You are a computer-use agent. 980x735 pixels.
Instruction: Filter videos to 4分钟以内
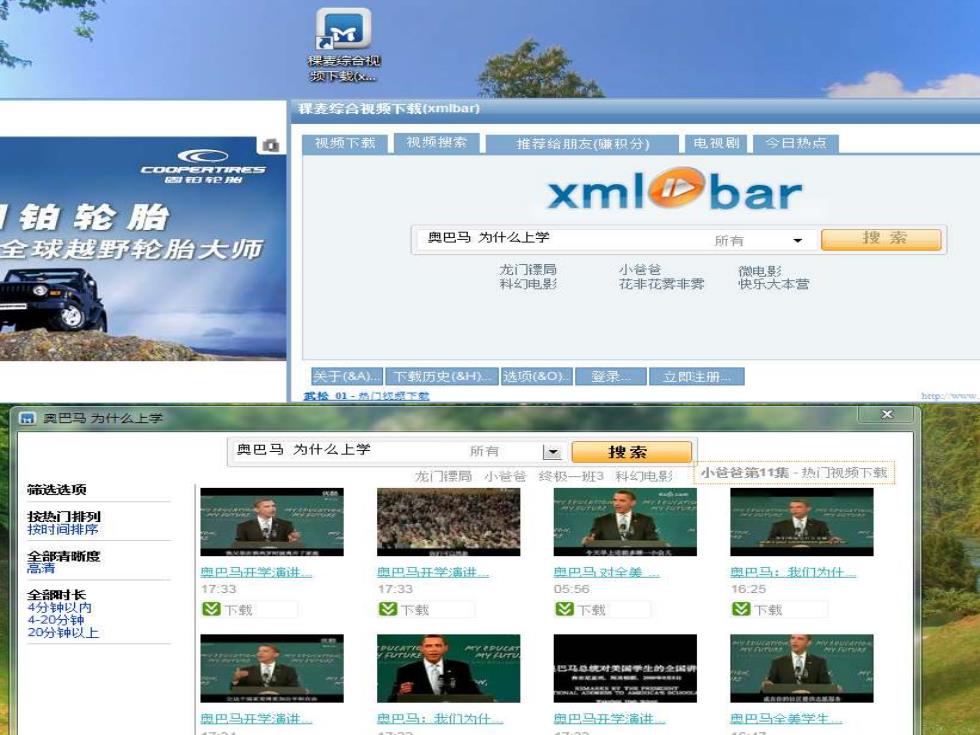click(59, 608)
